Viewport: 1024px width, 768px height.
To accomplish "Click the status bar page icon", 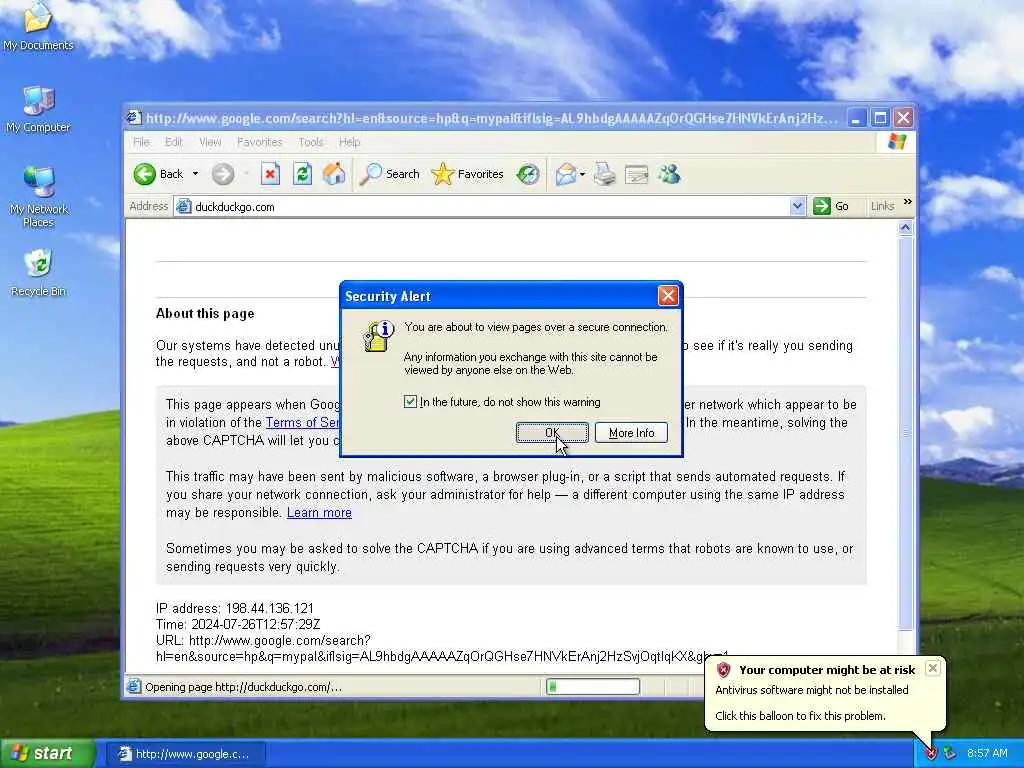I will [x=134, y=686].
